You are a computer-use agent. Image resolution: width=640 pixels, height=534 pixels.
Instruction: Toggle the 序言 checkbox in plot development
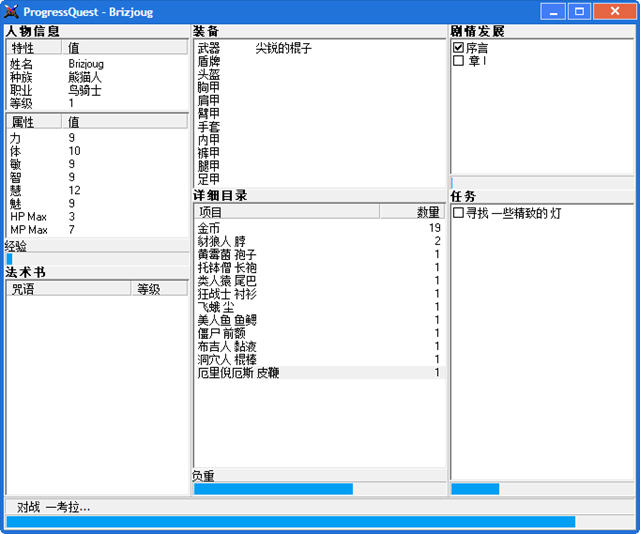click(x=458, y=48)
